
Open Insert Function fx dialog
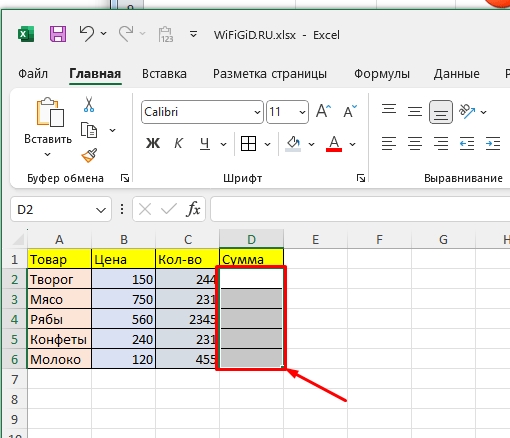tap(193, 210)
